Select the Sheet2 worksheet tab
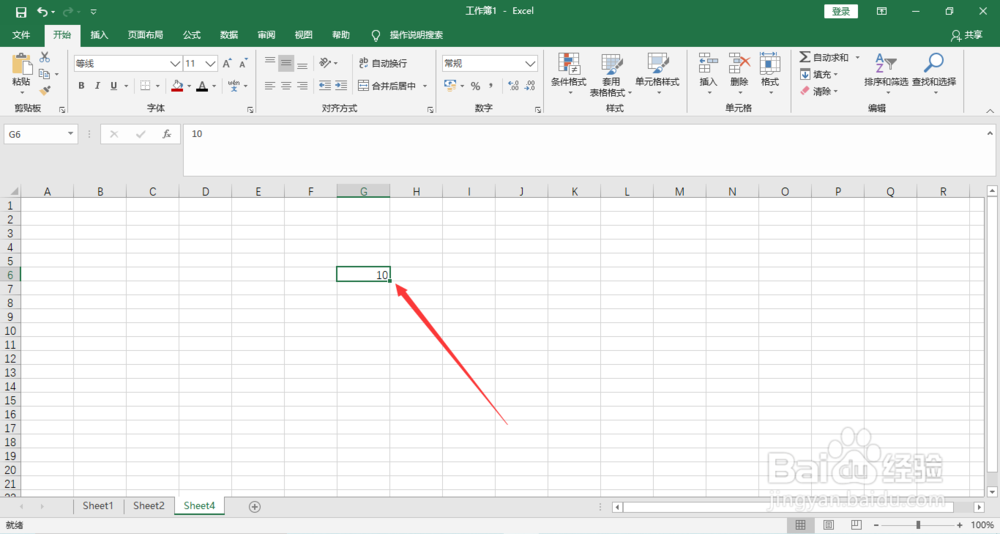 (x=149, y=506)
